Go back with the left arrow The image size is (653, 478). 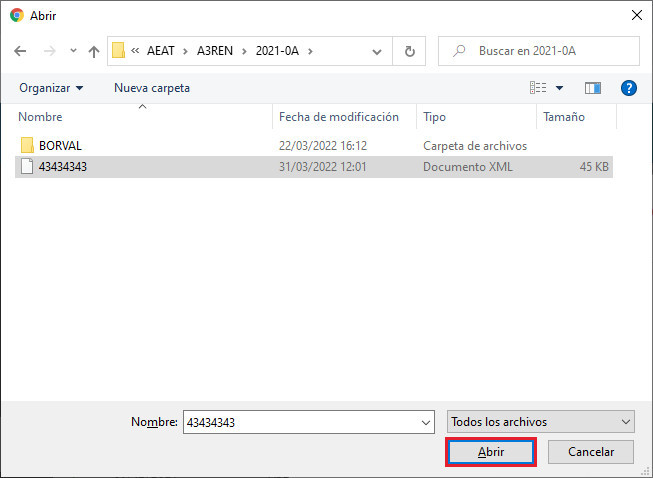pyautogui.click(x=20, y=51)
